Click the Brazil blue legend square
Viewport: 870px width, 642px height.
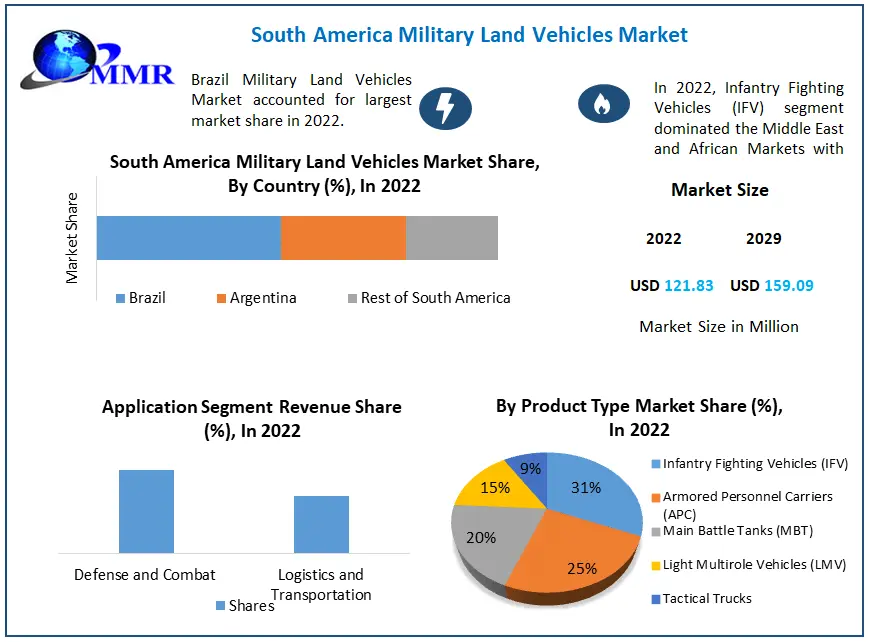pos(121,298)
